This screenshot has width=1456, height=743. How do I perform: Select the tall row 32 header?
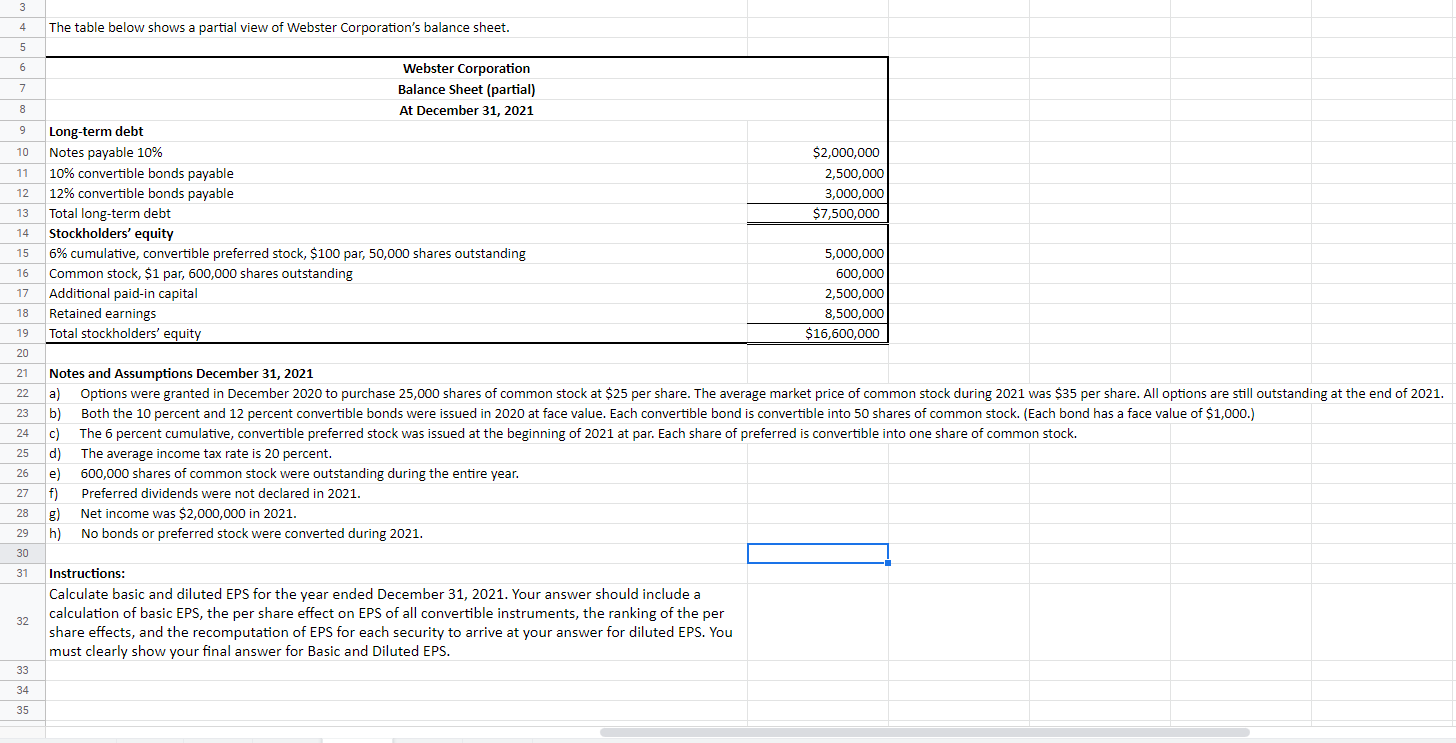tap(22, 621)
